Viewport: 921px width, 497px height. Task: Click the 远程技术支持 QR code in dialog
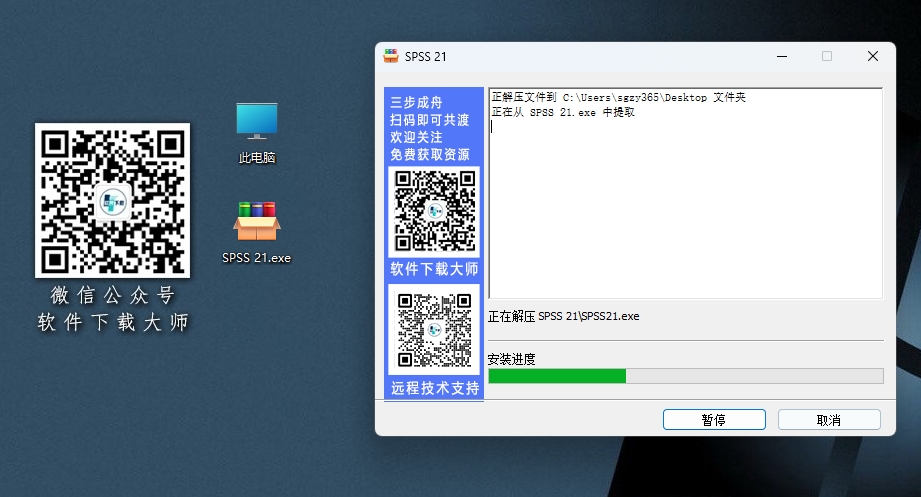[435, 329]
